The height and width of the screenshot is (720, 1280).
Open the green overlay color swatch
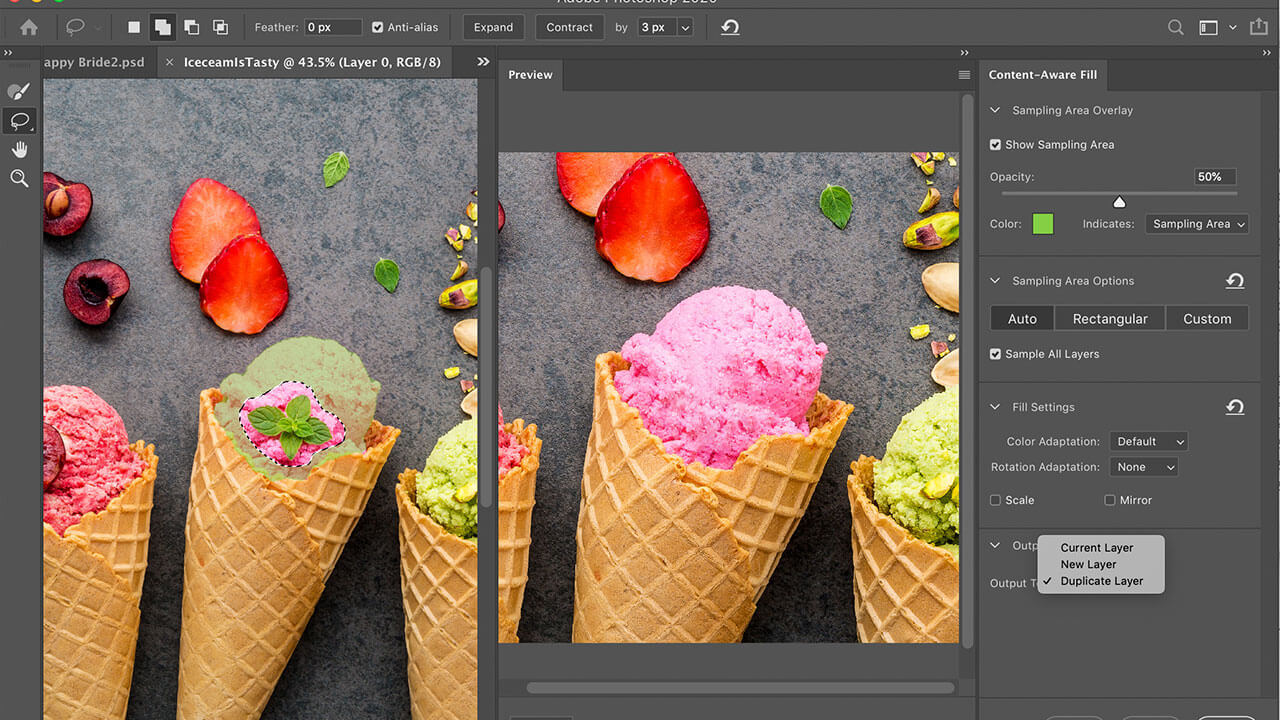pyautogui.click(x=1043, y=224)
